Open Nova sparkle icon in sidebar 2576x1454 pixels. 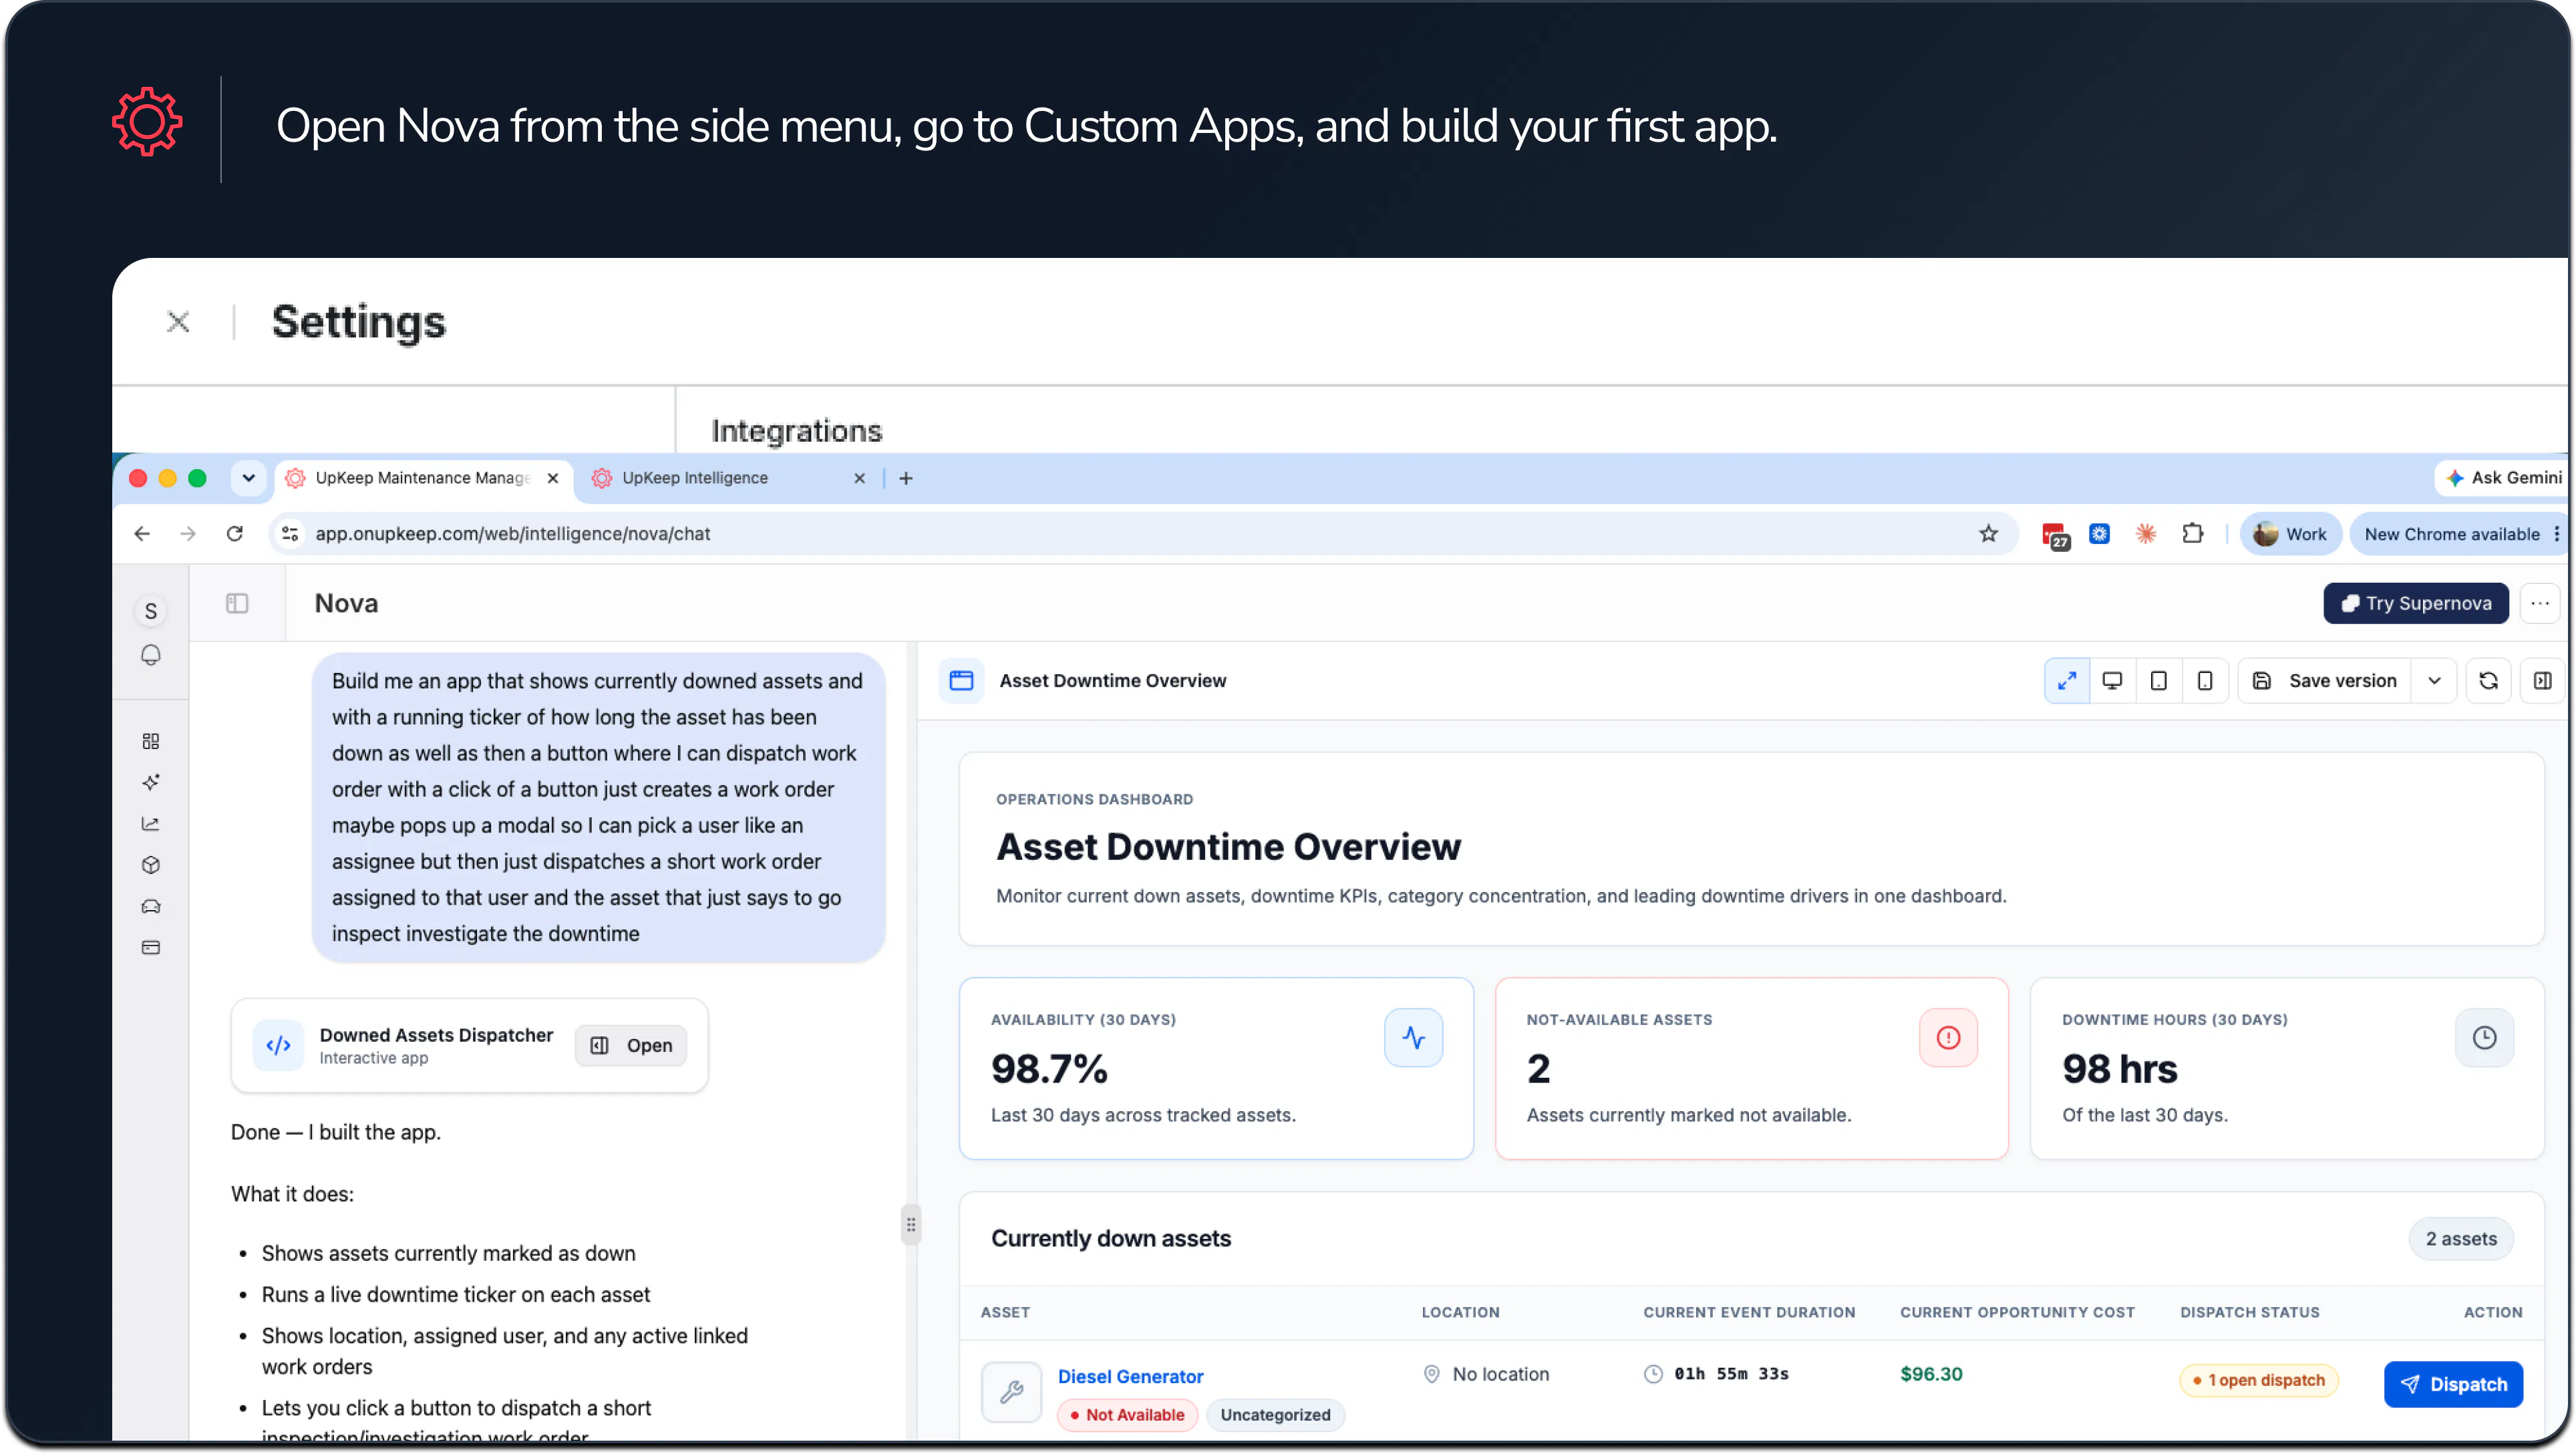[x=151, y=782]
